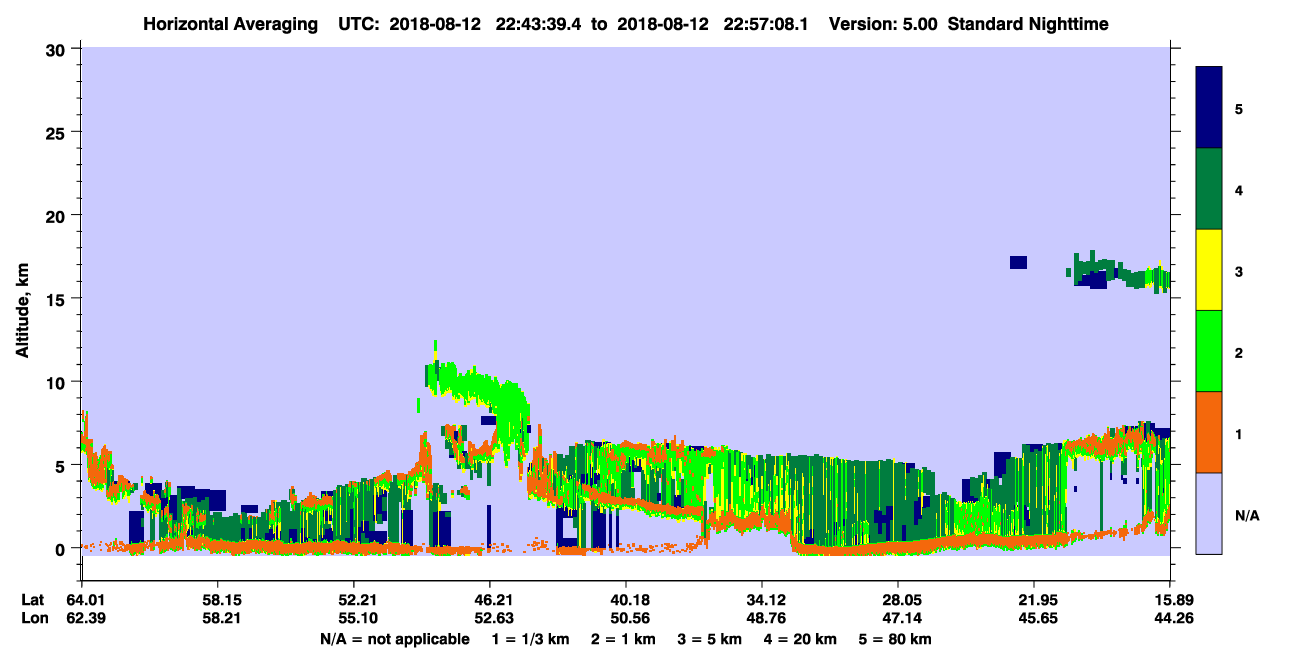Click the dark green level 4 color swatch
1300x667 pixels.
click(x=1209, y=189)
